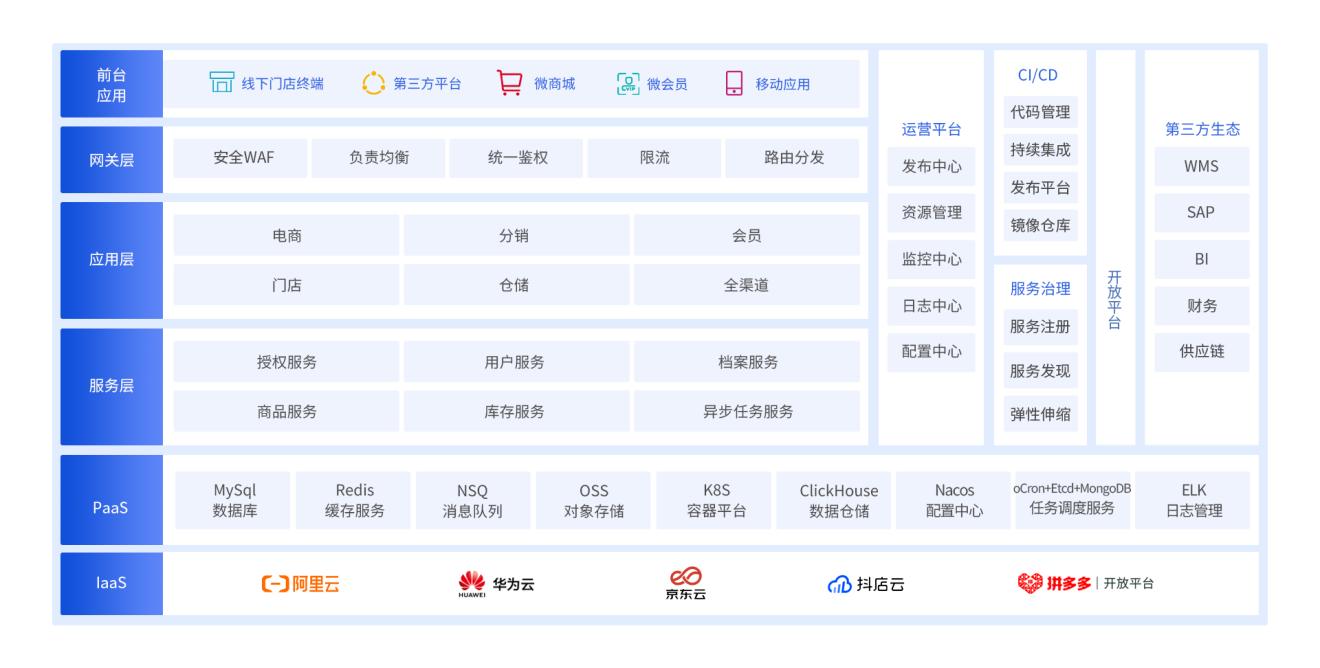
Task: Click the 服务发现 box
Action: click(x=1040, y=371)
